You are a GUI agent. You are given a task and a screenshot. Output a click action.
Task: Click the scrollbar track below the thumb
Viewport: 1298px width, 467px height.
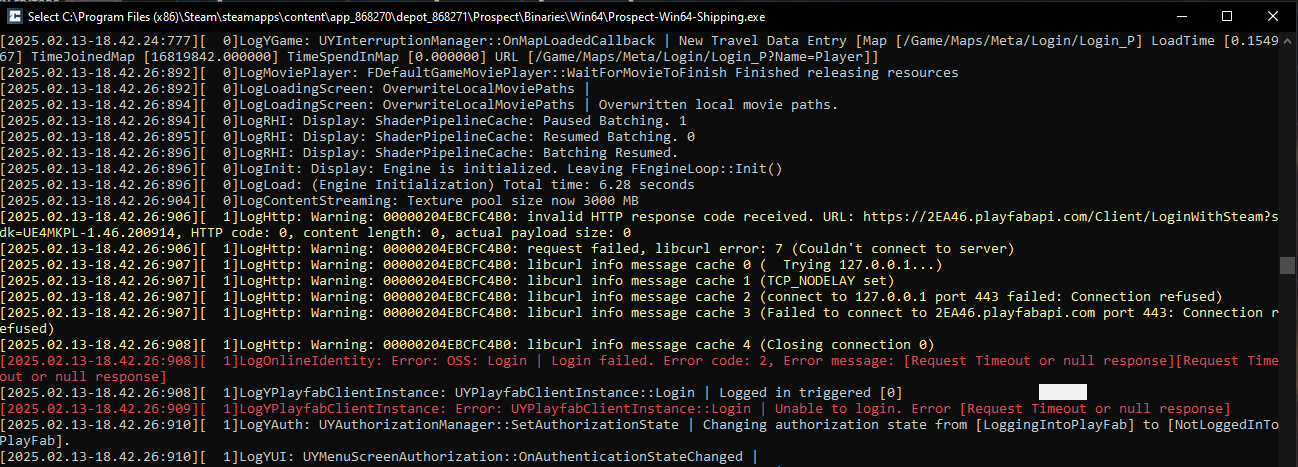click(x=1288, y=362)
